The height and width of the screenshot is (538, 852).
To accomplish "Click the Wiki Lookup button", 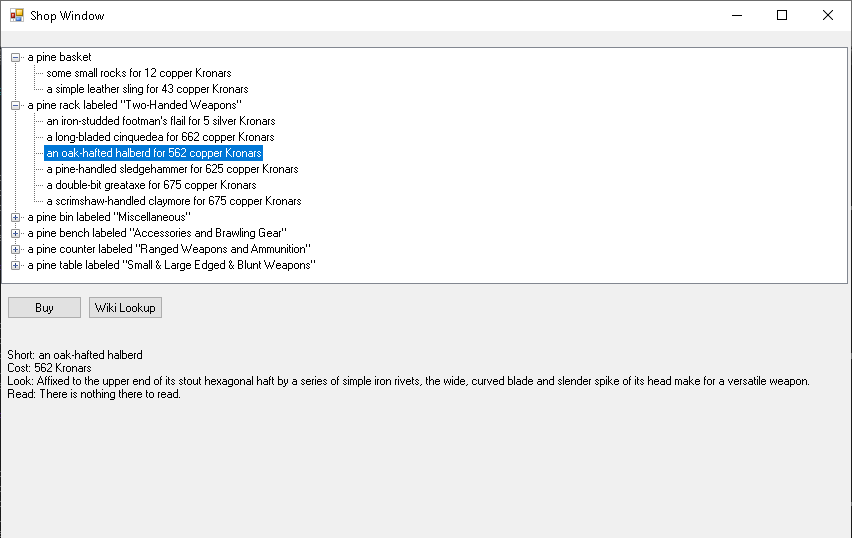I will tap(125, 308).
